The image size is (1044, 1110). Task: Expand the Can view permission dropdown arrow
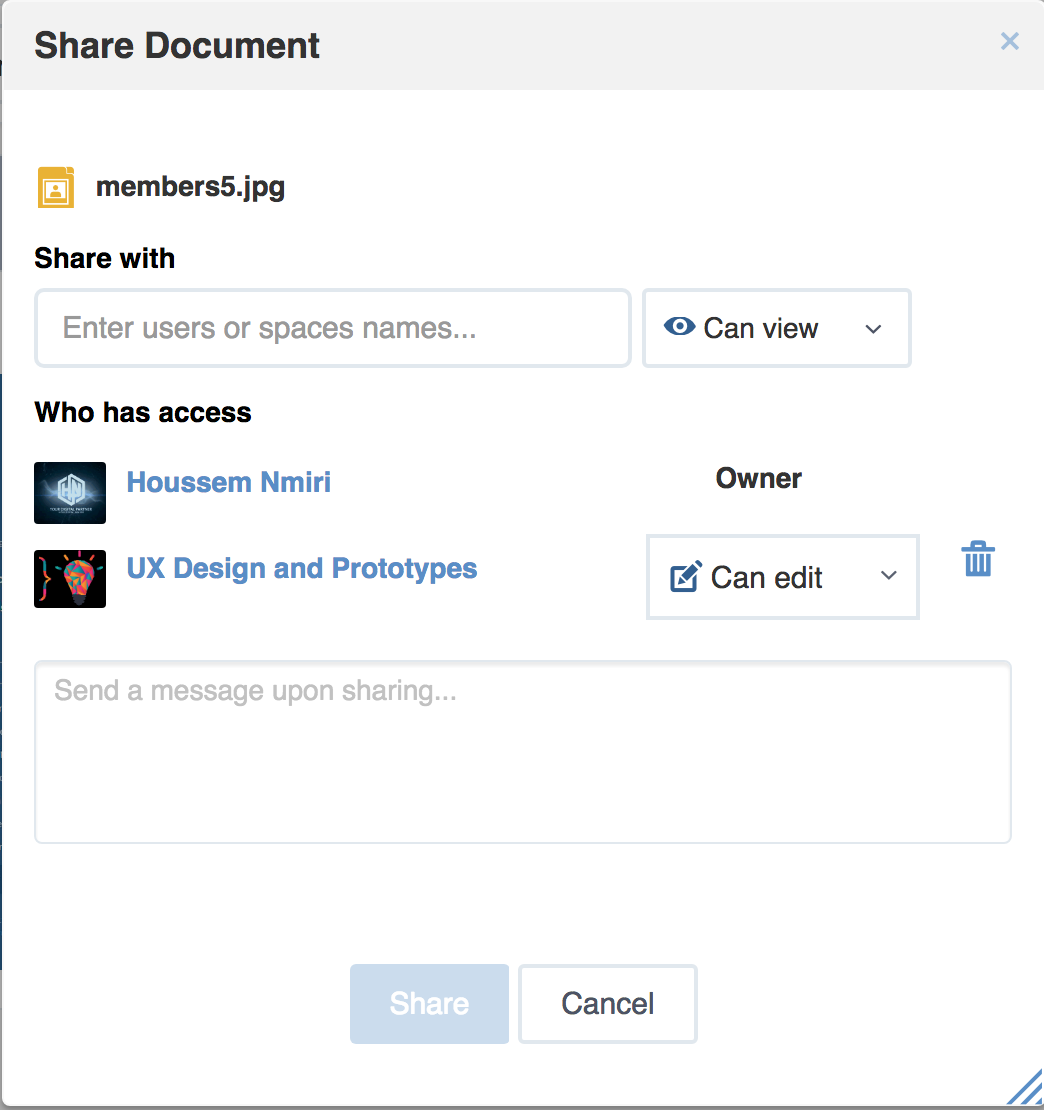tap(873, 328)
